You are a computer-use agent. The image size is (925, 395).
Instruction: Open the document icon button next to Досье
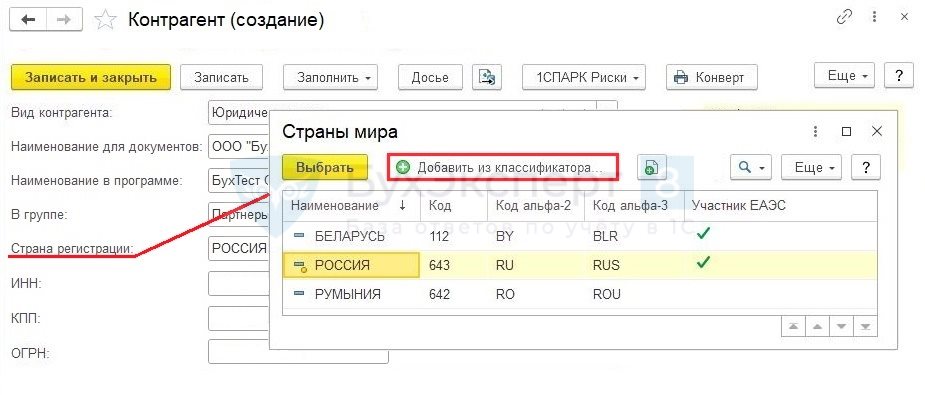pyautogui.click(x=487, y=77)
